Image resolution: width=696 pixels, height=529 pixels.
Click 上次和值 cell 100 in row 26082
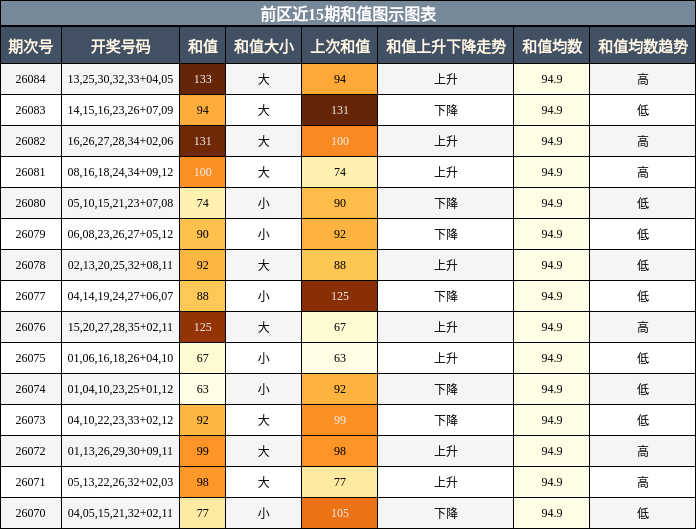(x=340, y=141)
